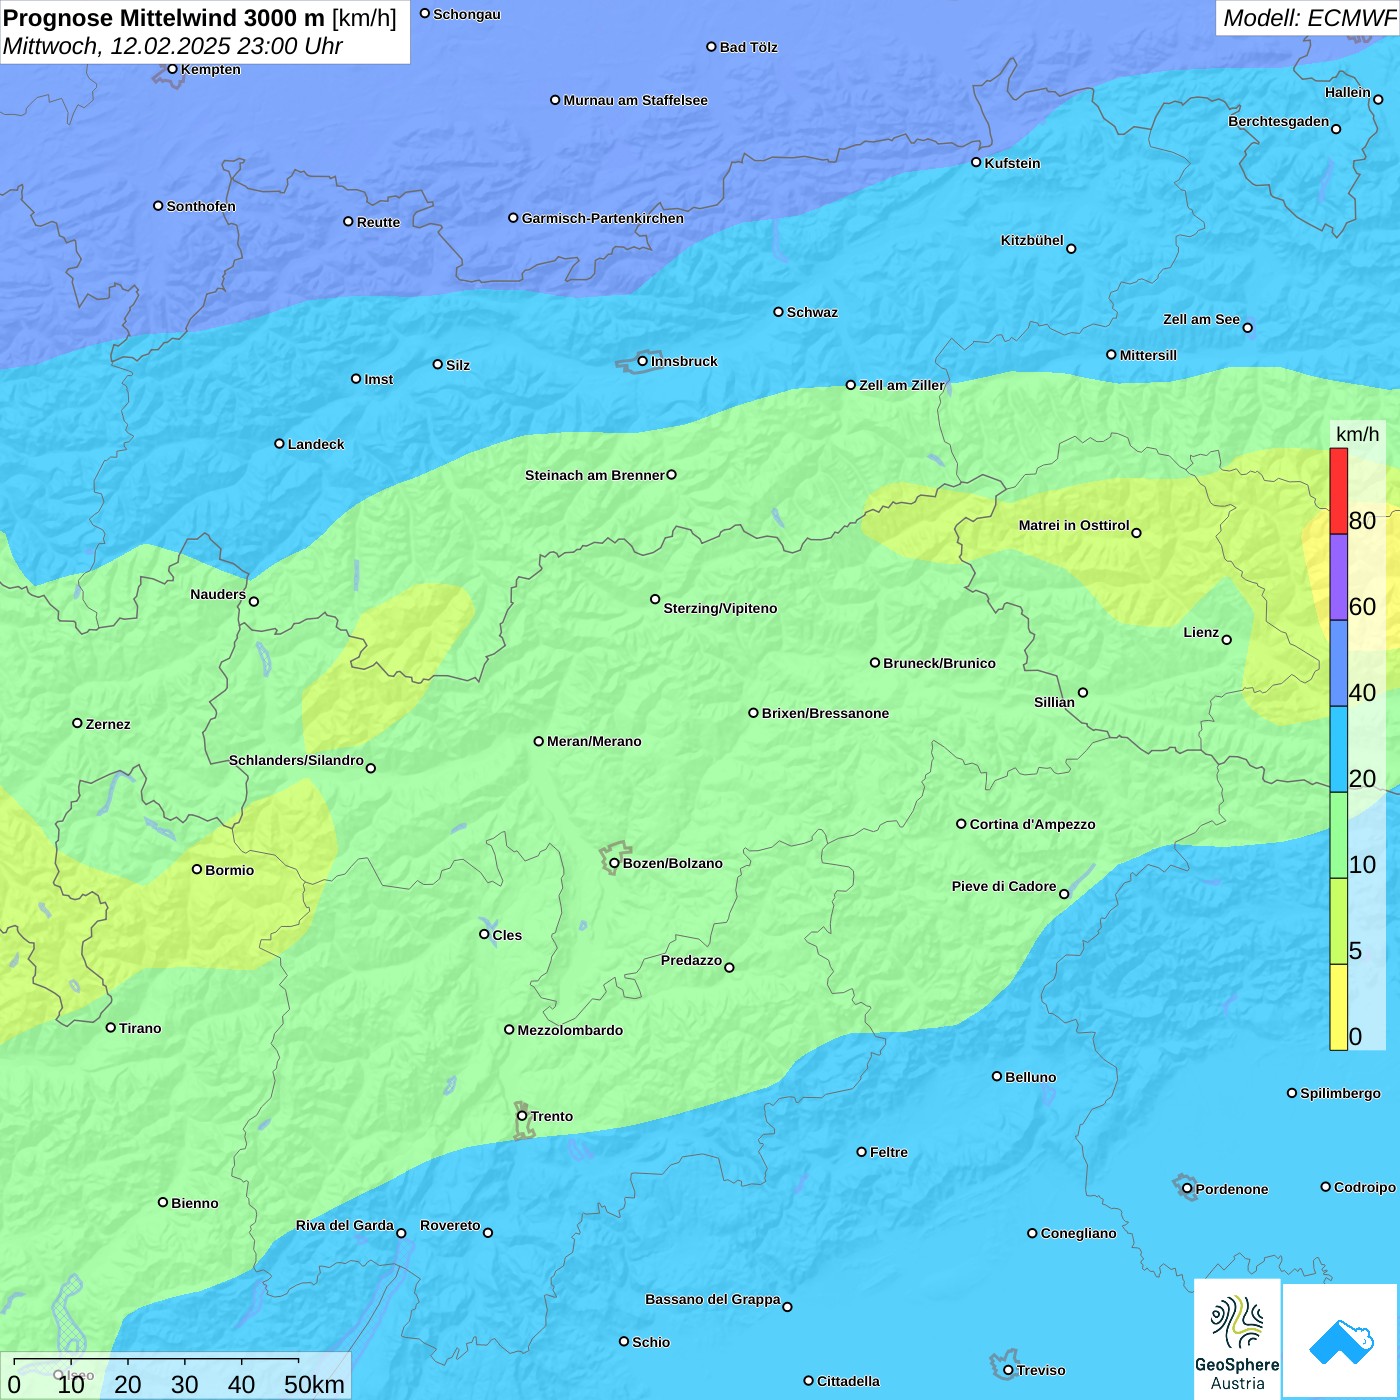The image size is (1400, 1400).
Task: Click the GeoSphere Austria logo
Action: [1237, 1339]
